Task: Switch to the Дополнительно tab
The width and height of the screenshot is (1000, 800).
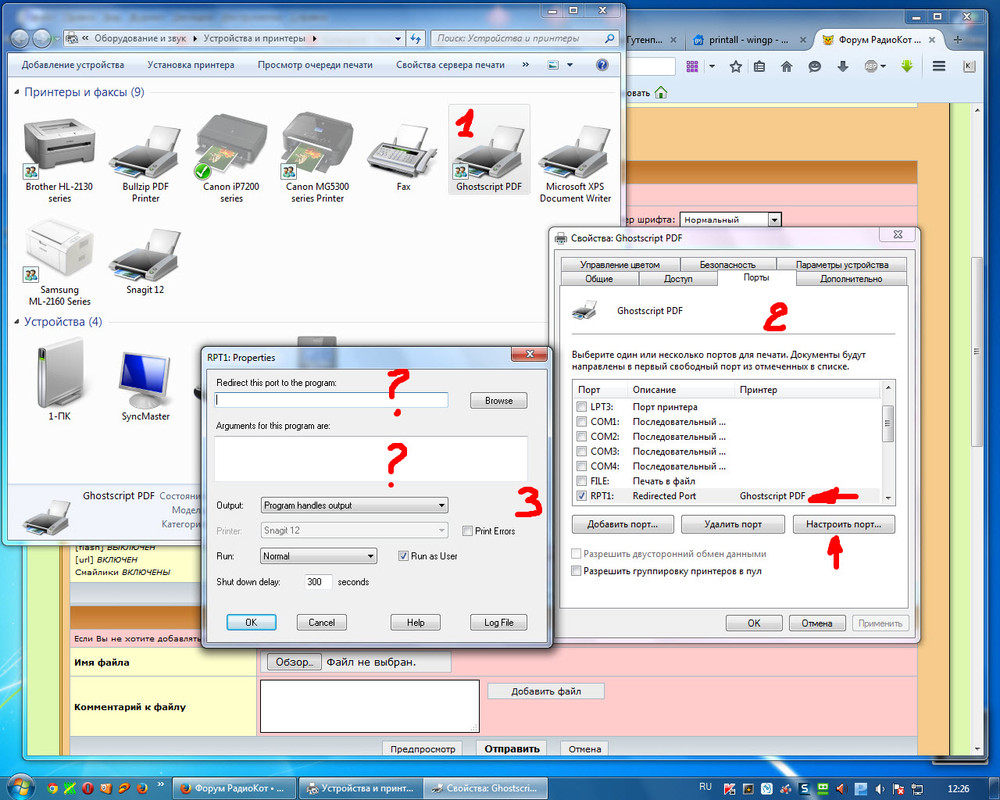Action: pyautogui.click(x=851, y=279)
